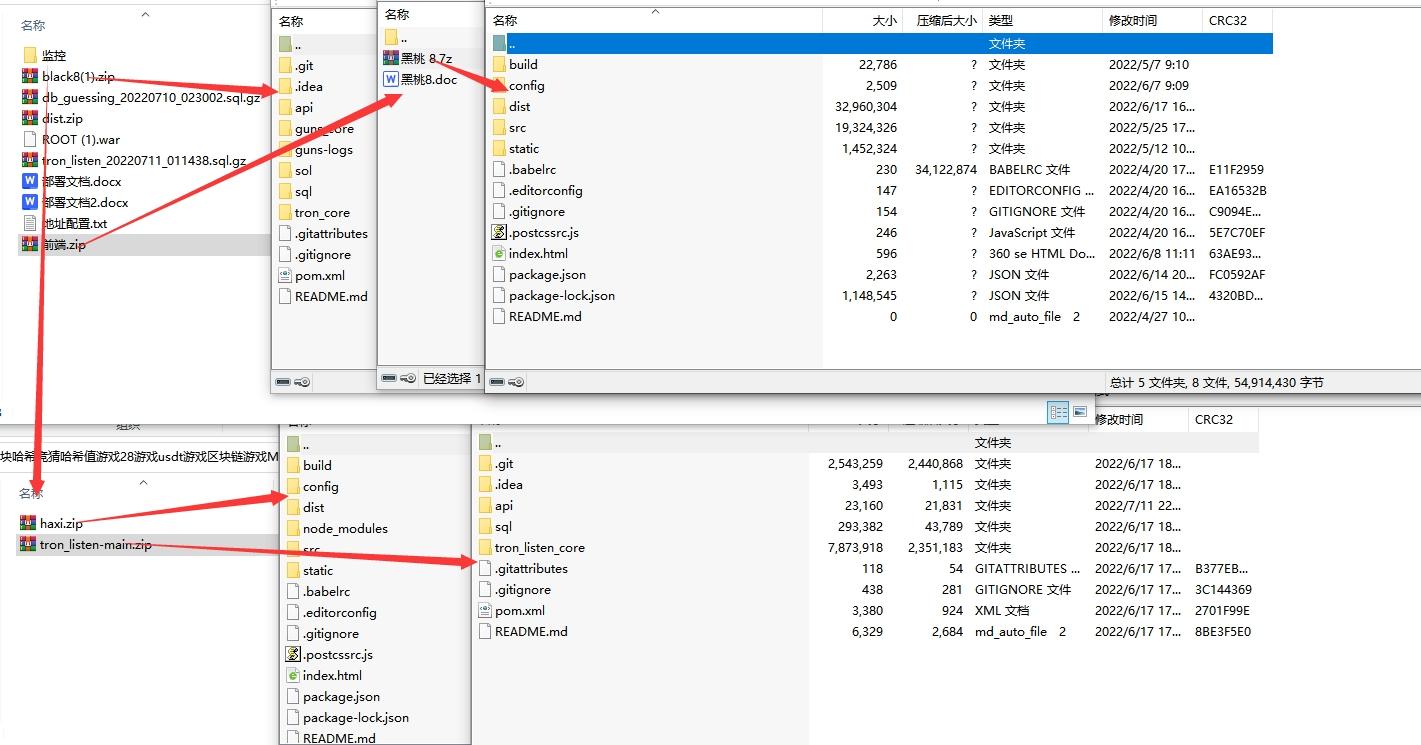
Task: Switch to the details list view icon
Action: coord(1059,412)
